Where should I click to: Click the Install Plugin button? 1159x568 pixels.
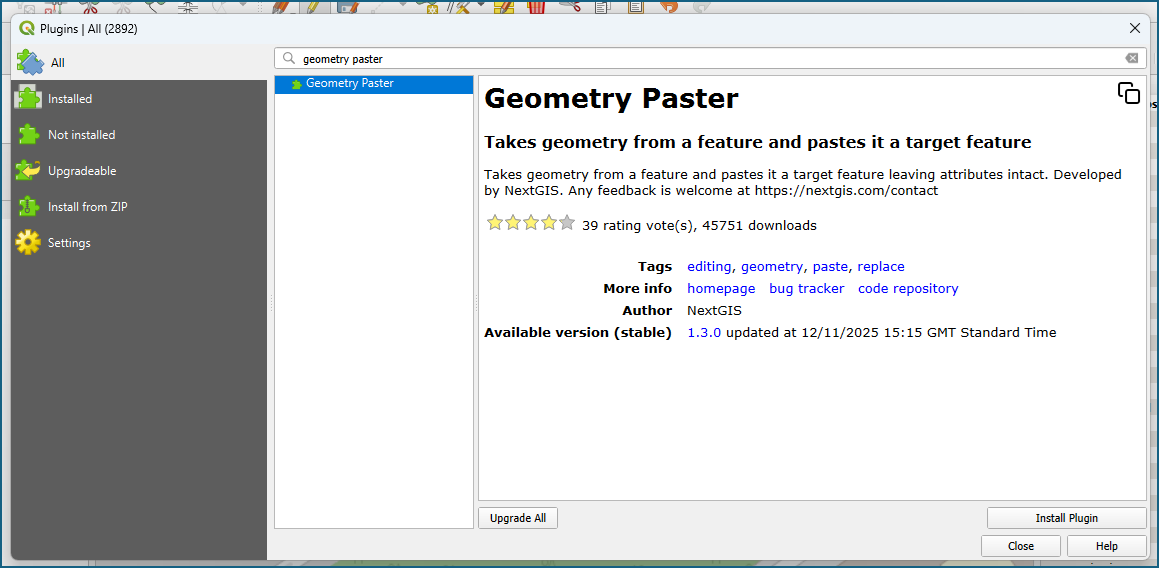point(1067,518)
